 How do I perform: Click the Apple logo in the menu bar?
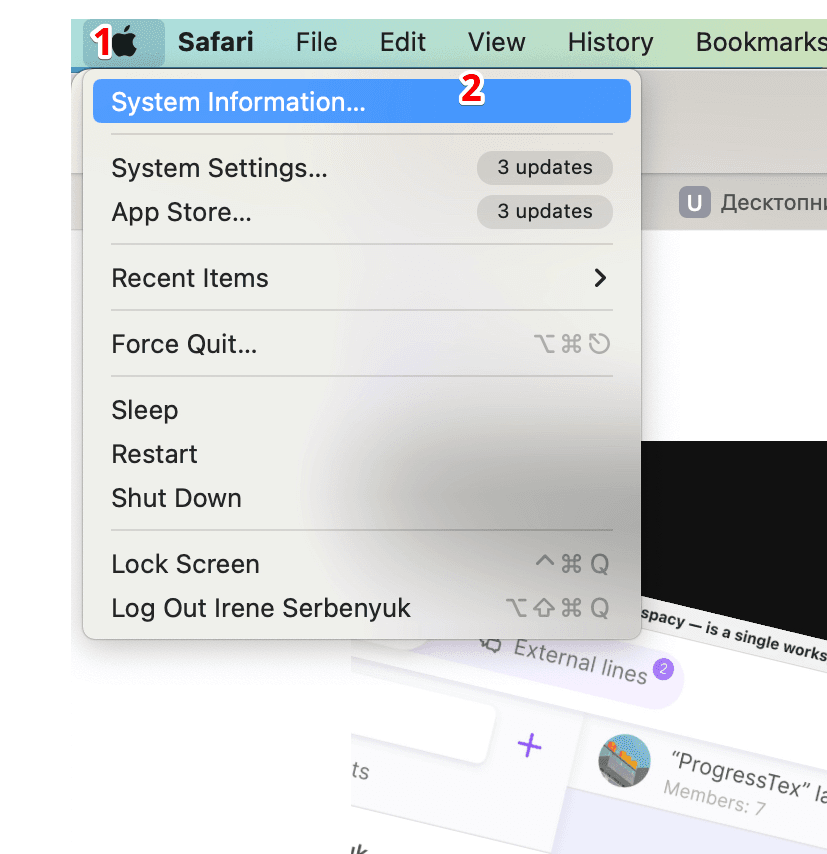point(125,43)
